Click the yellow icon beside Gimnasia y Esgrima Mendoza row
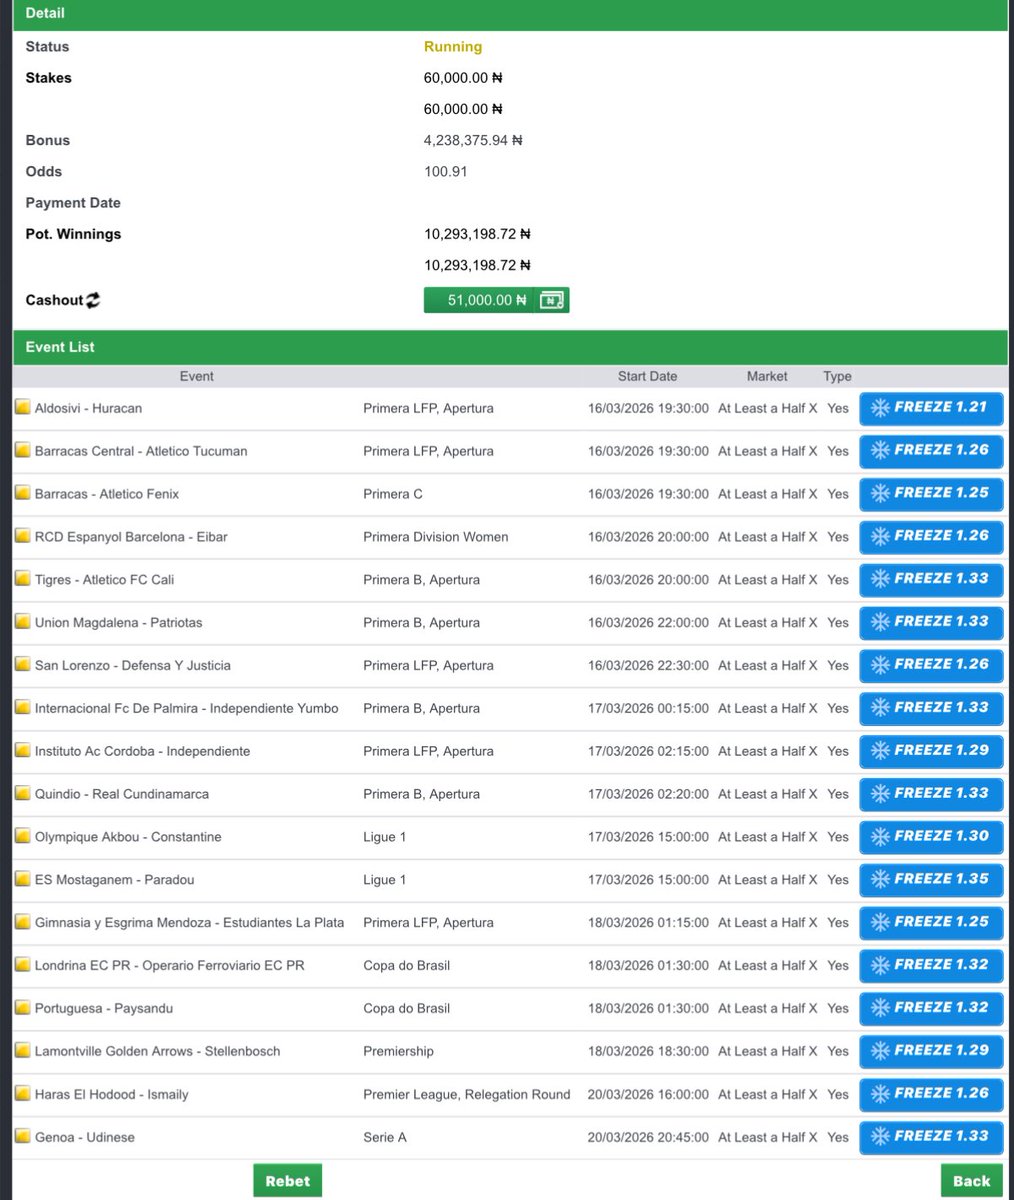 (x=23, y=922)
